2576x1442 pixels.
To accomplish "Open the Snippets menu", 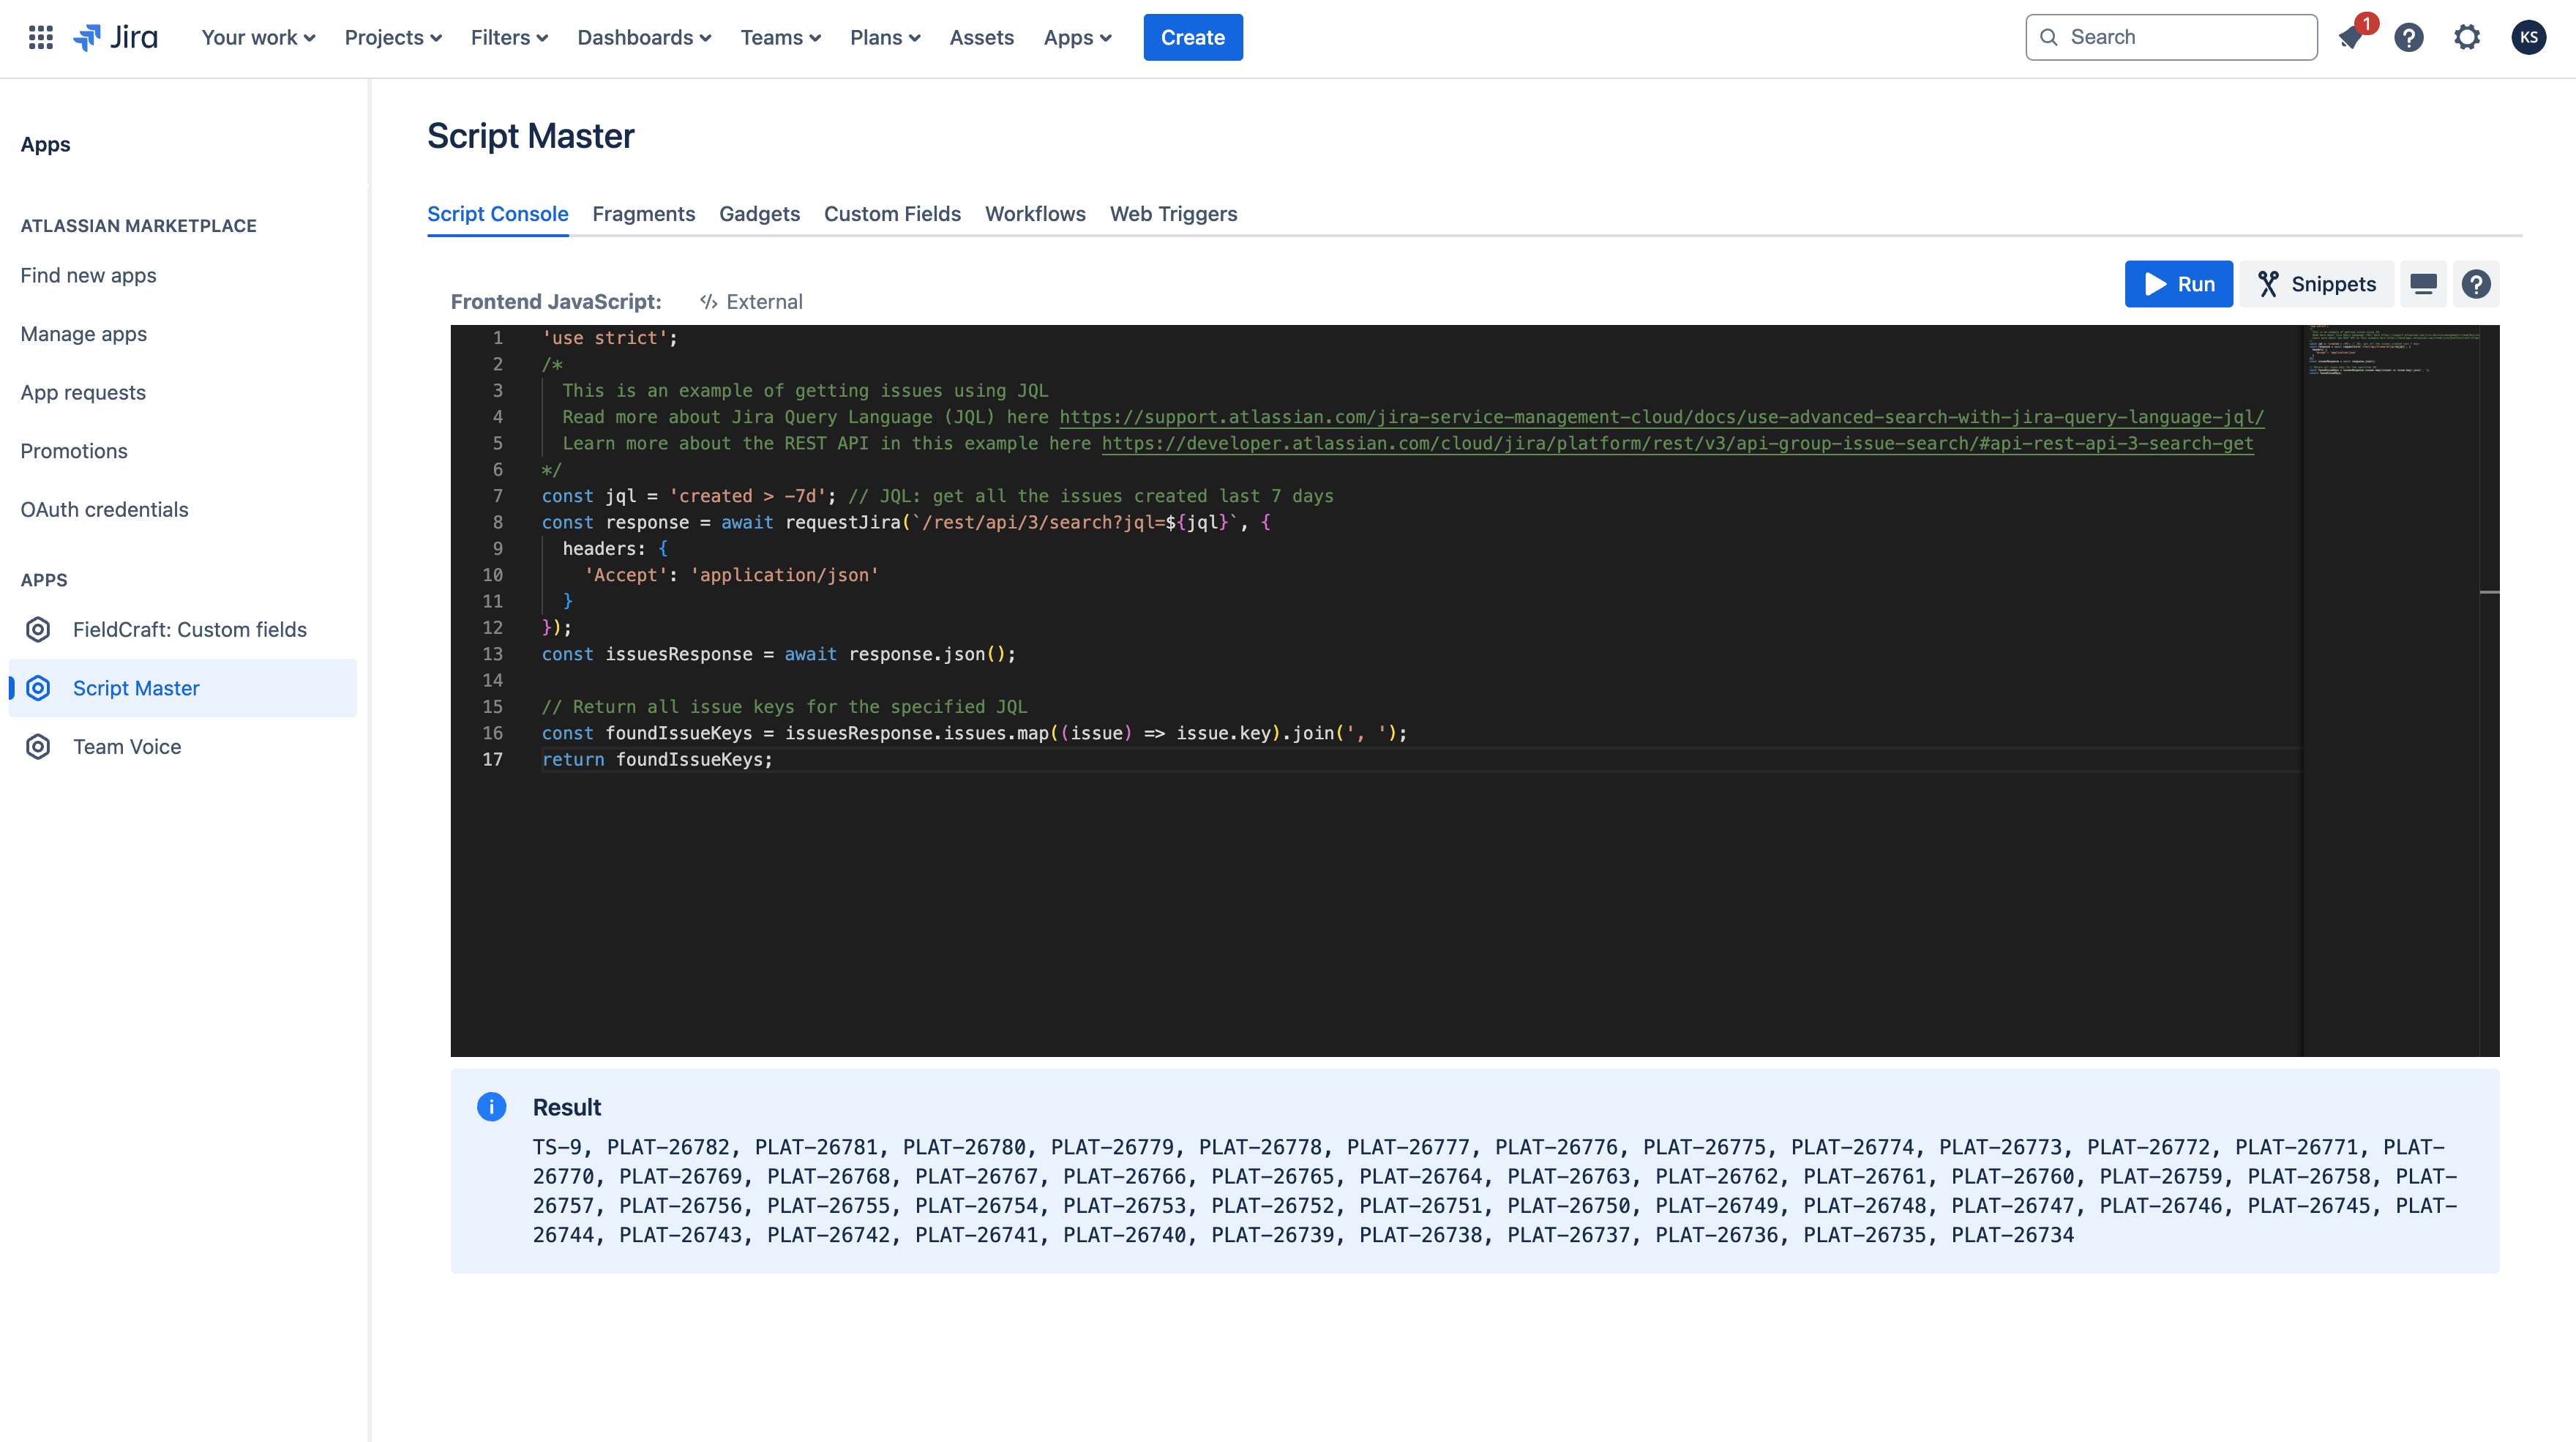I will pyautogui.click(x=2316, y=284).
